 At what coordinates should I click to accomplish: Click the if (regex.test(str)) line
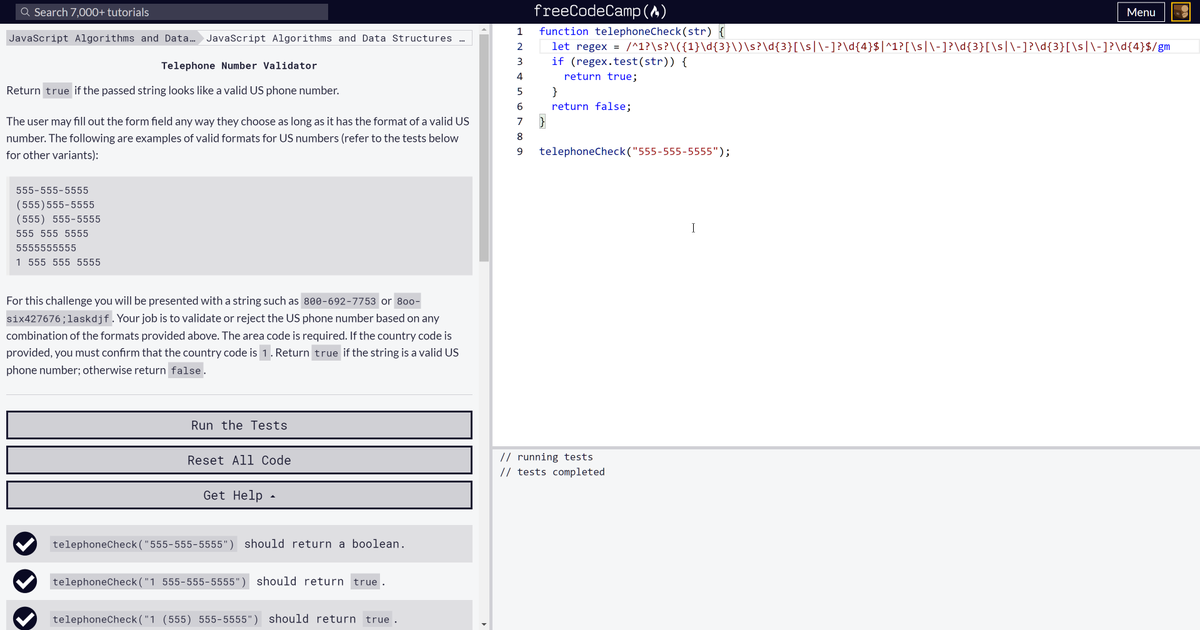[x=618, y=61]
